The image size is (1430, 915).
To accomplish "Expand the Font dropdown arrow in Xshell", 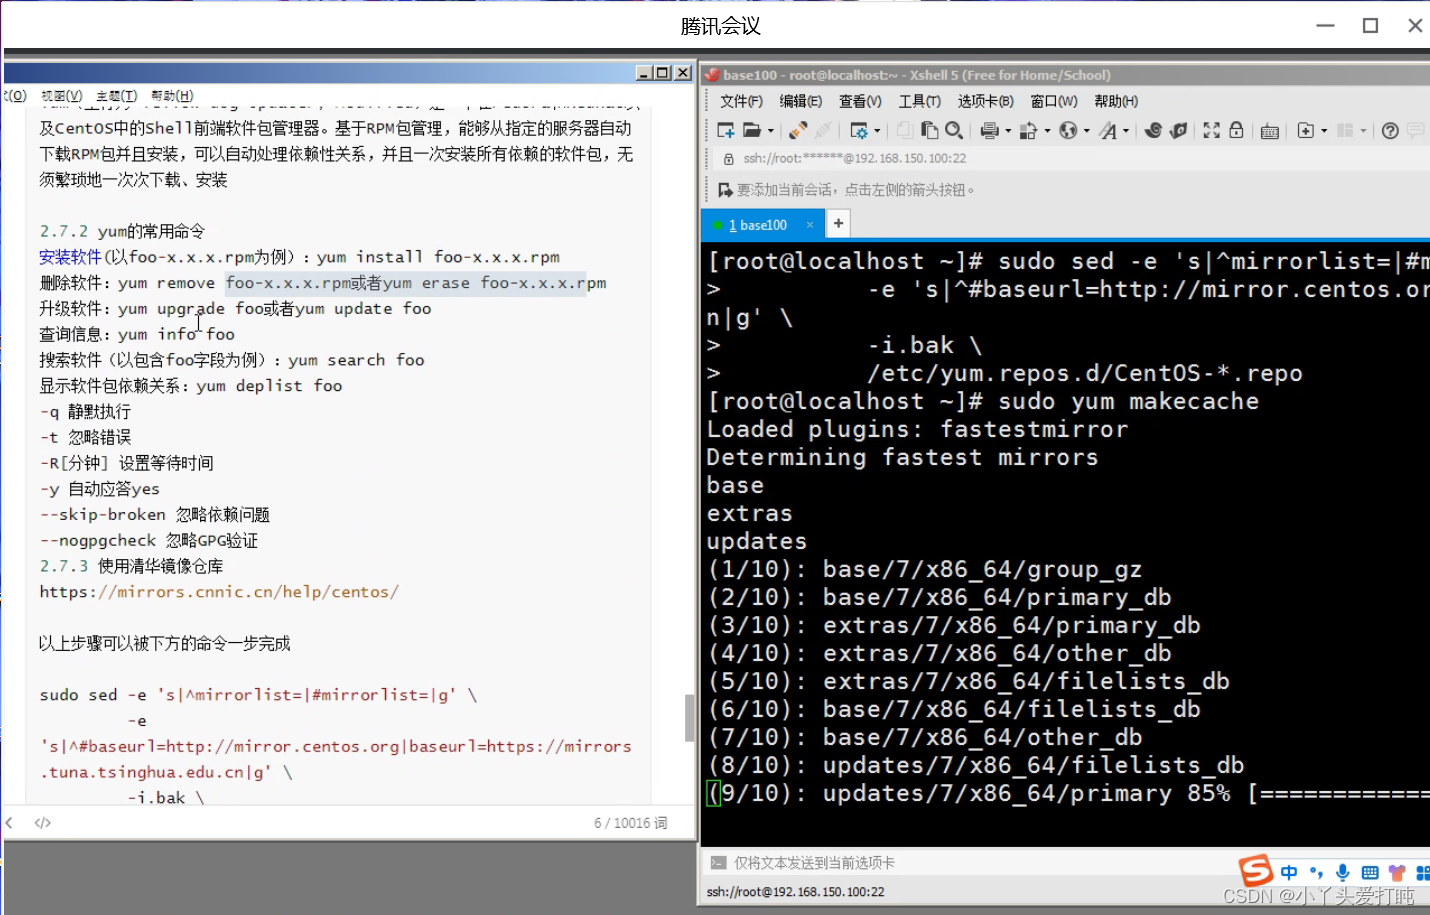I will pyautogui.click(x=1126, y=131).
